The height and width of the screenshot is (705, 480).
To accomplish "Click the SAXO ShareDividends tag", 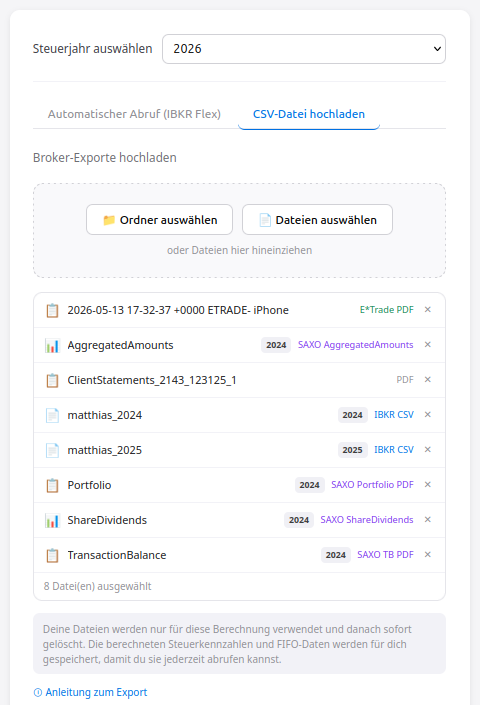I will (x=367, y=520).
